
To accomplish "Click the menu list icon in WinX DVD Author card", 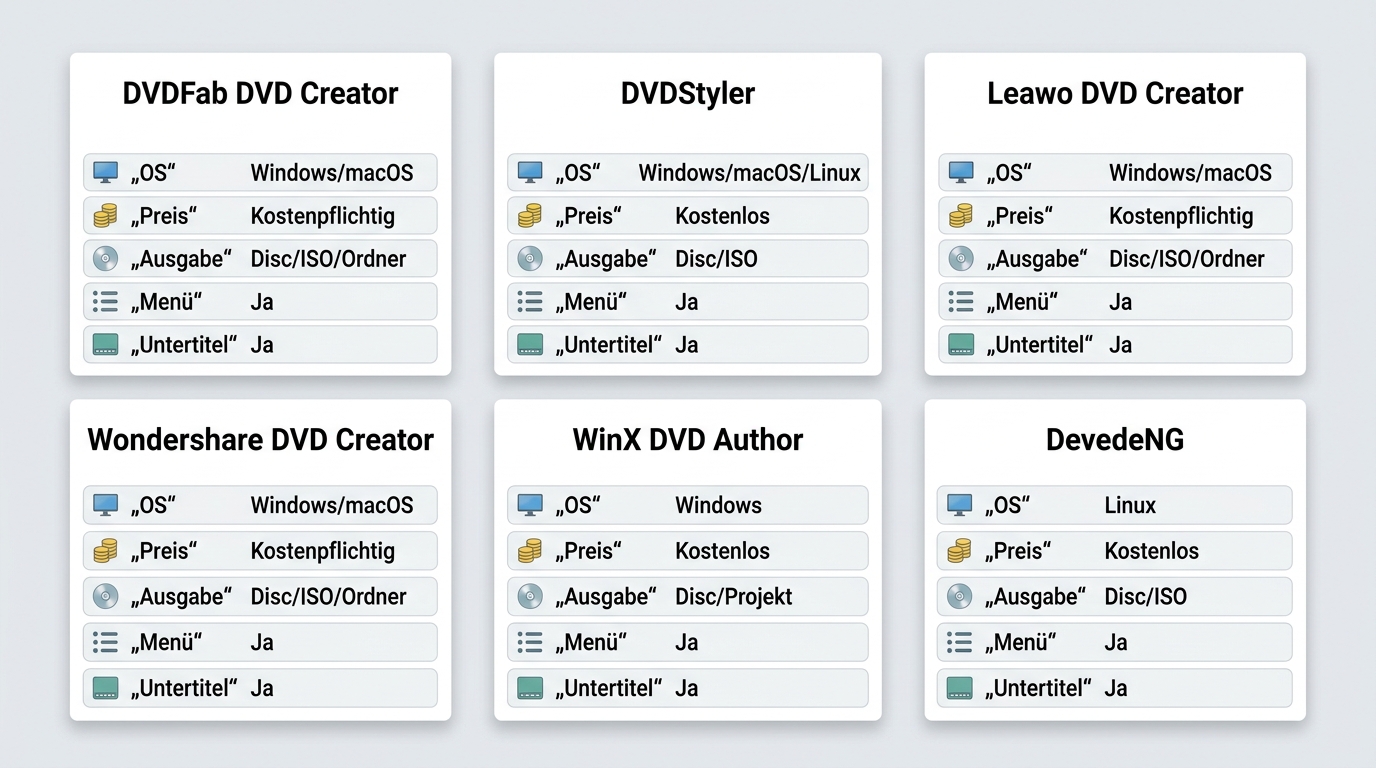I will [530, 642].
